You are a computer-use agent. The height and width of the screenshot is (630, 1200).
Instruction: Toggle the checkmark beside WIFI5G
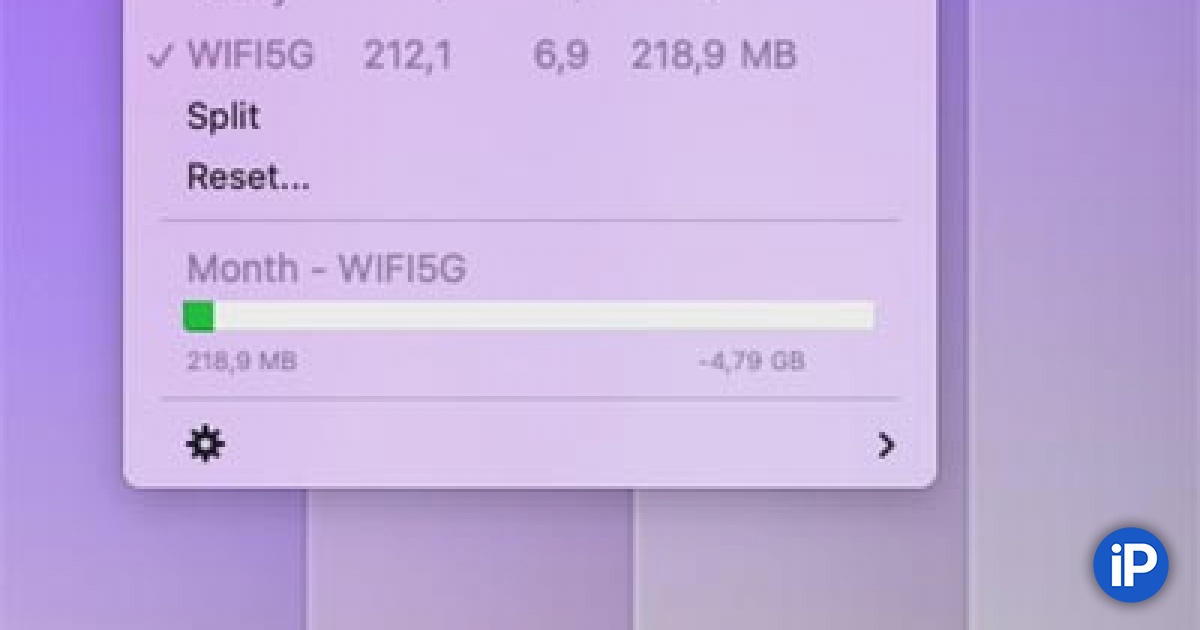161,56
